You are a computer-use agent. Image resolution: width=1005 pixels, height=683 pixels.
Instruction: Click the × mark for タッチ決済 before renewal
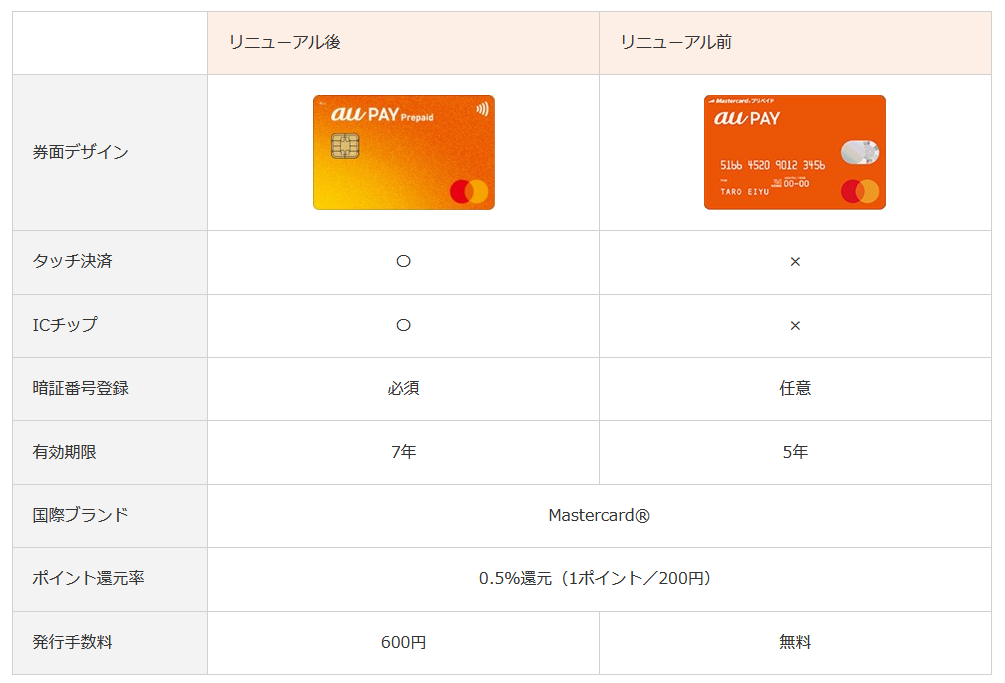795,262
